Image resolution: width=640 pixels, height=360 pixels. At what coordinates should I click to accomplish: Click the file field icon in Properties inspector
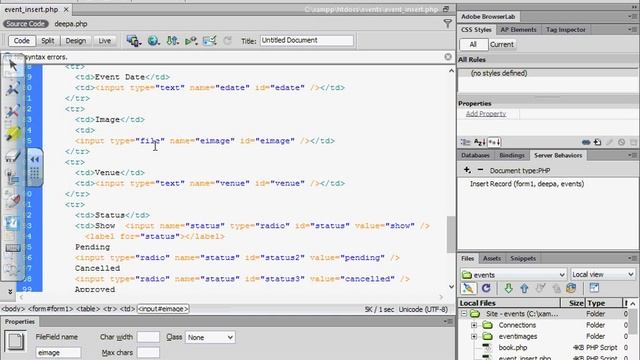coord(16,342)
